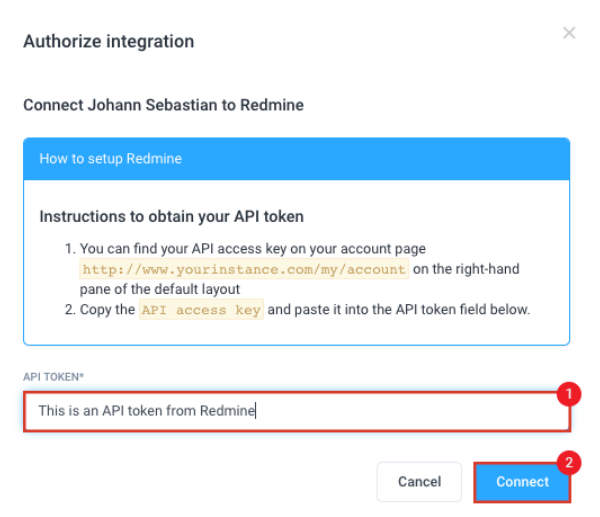Click 'Connect Johann Sebastian to Redmine' heading
The height and width of the screenshot is (517, 600).
163,104
